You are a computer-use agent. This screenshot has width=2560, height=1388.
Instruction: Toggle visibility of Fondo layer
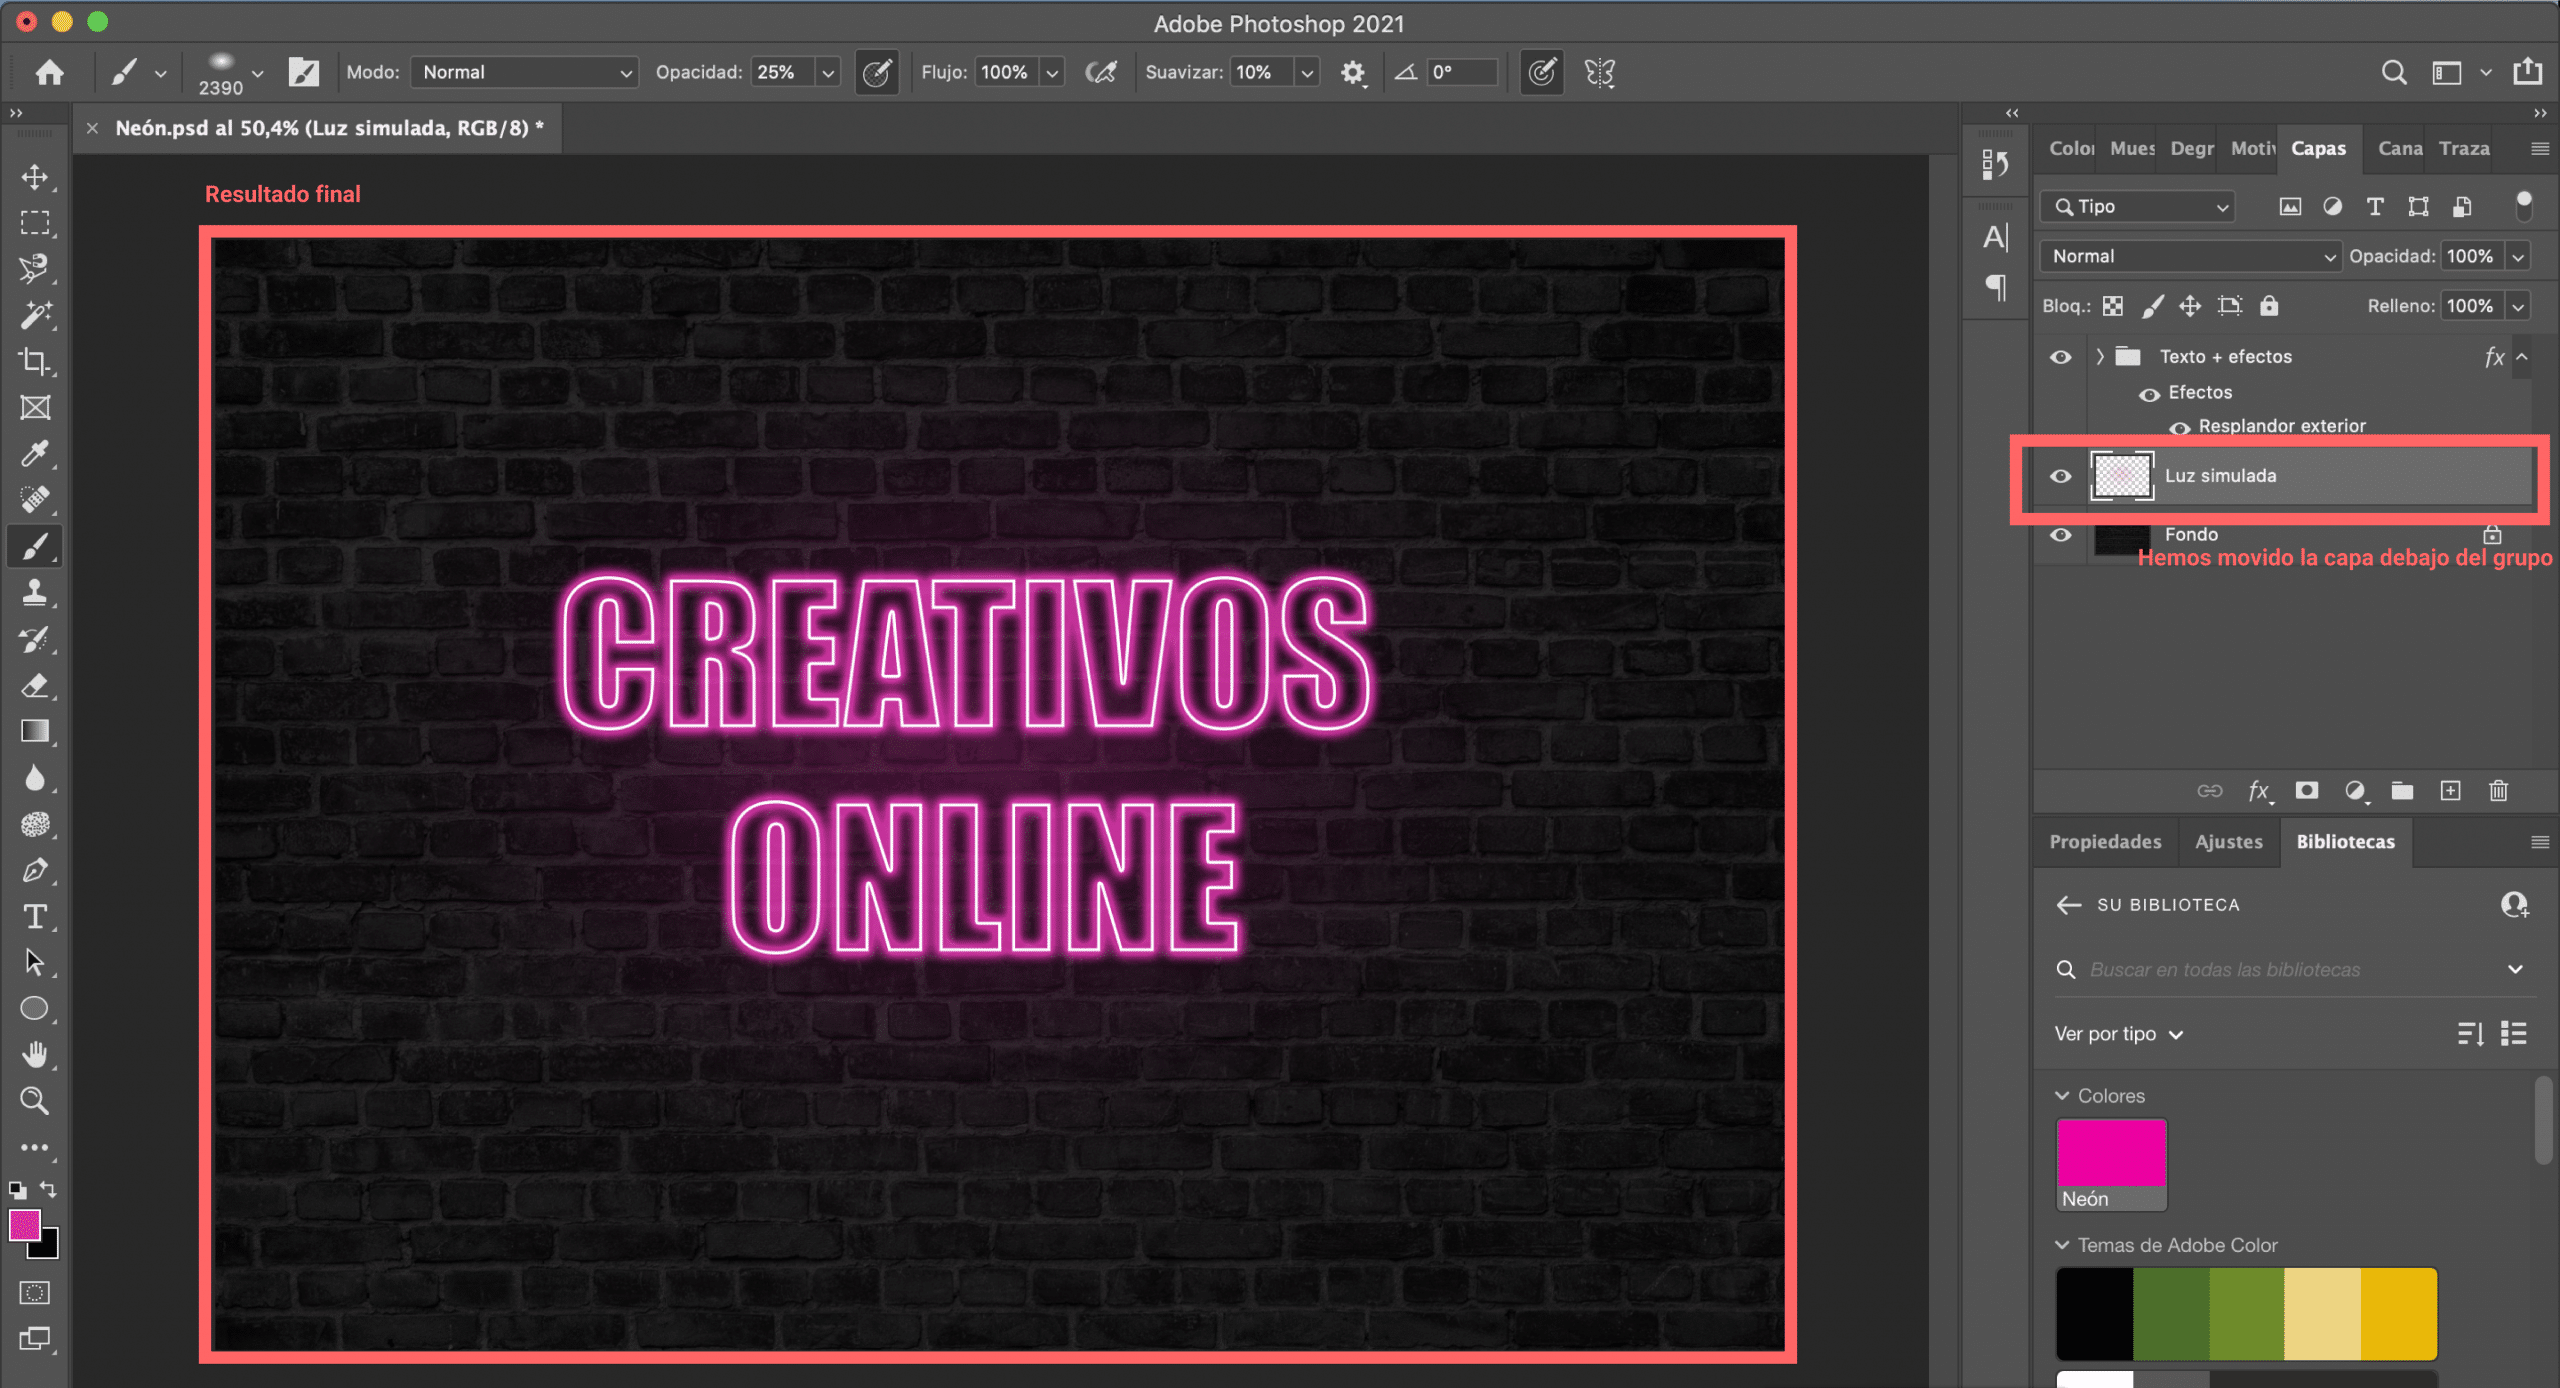coord(2063,530)
